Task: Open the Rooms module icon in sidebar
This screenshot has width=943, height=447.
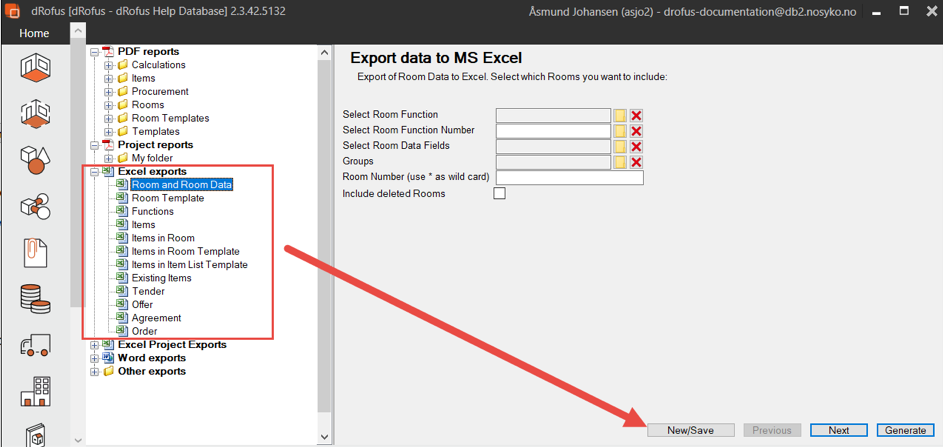Action: tap(35, 67)
